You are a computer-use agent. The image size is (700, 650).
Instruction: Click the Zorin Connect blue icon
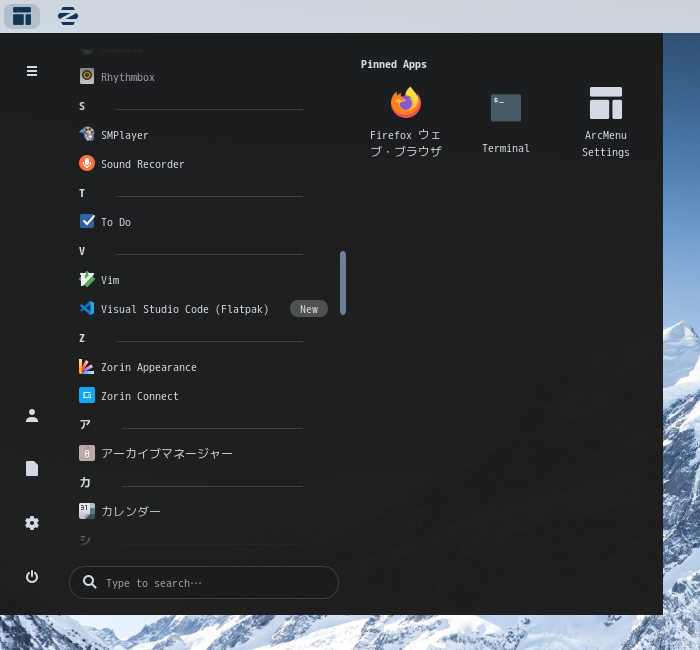pyautogui.click(x=87, y=396)
